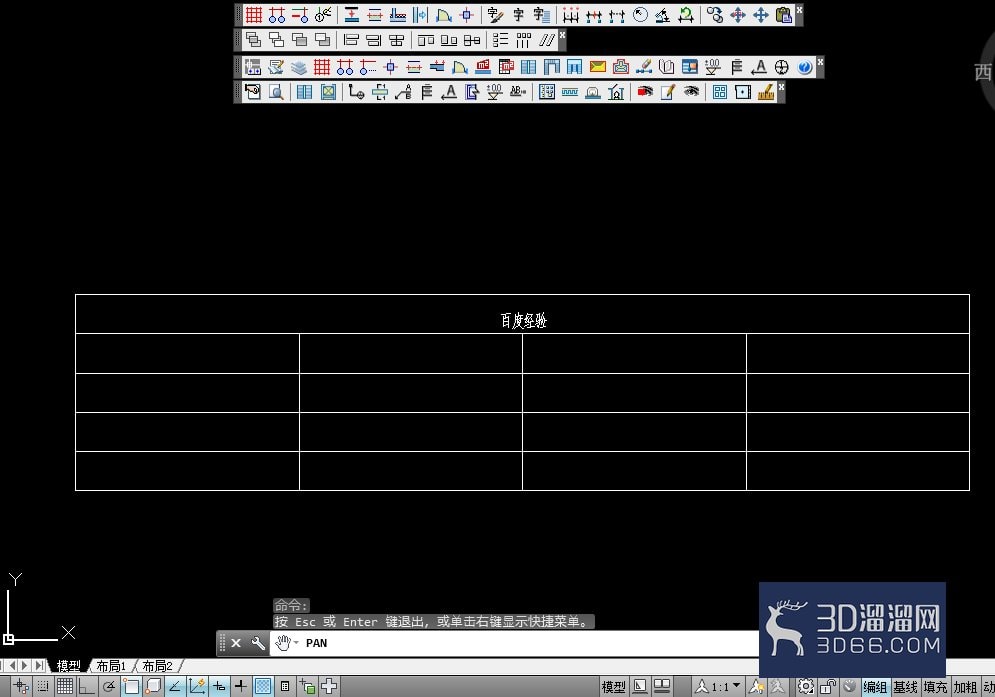995x697 pixels.
Task: Click the paste clipboard icon in top toolbar
Action: 784,15
